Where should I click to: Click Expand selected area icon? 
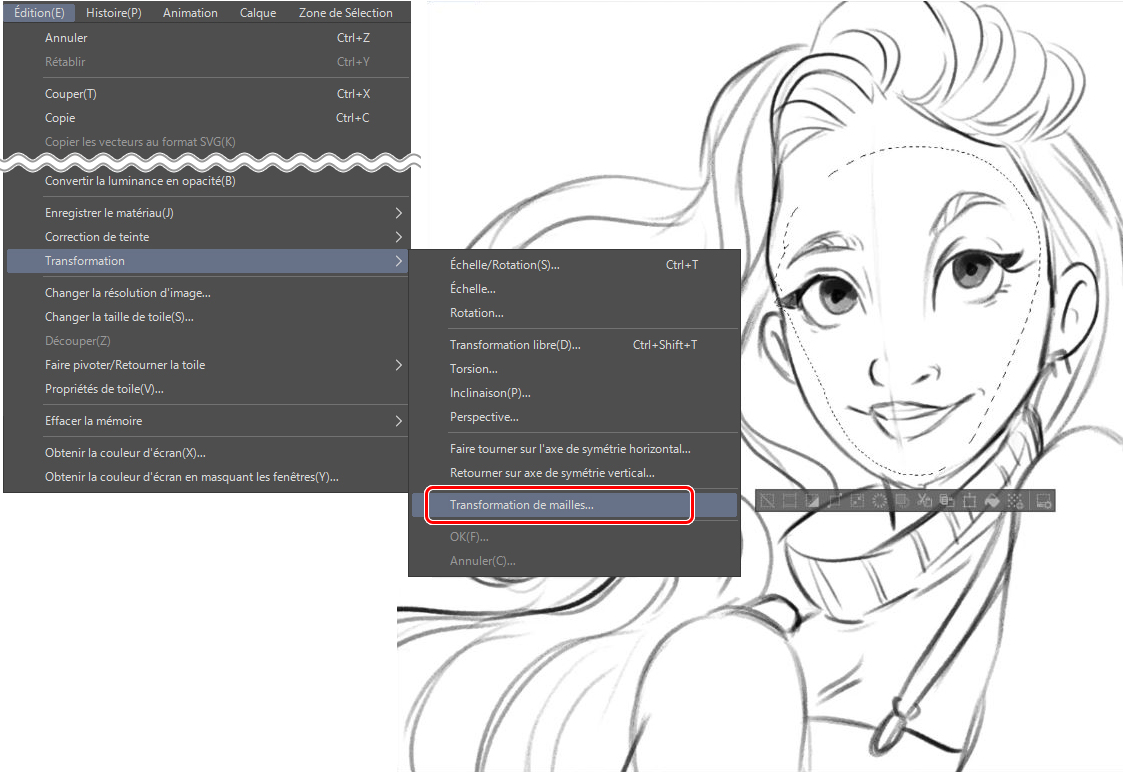(835, 500)
